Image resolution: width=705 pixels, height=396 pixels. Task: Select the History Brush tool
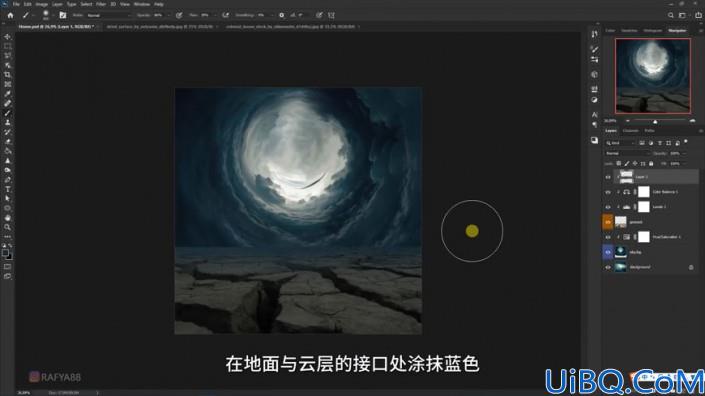(8, 132)
